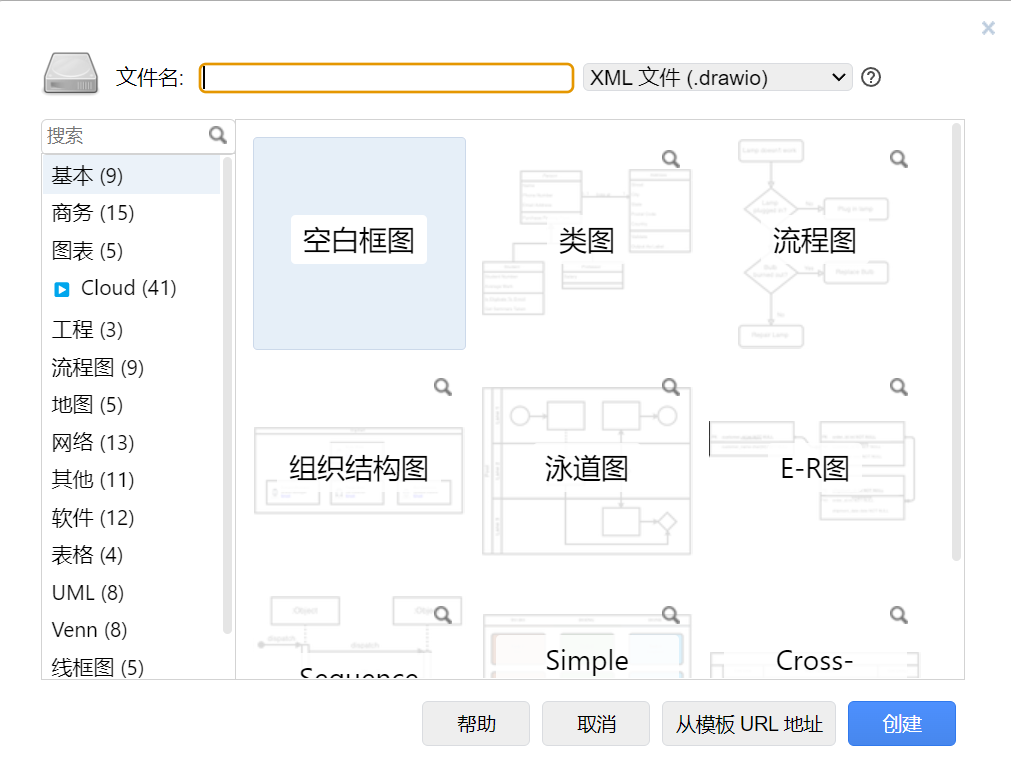Image resolution: width=1011 pixels, height=772 pixels.
Task: Choose the E-R图 template thumbnail
Action: coord(814,471)
